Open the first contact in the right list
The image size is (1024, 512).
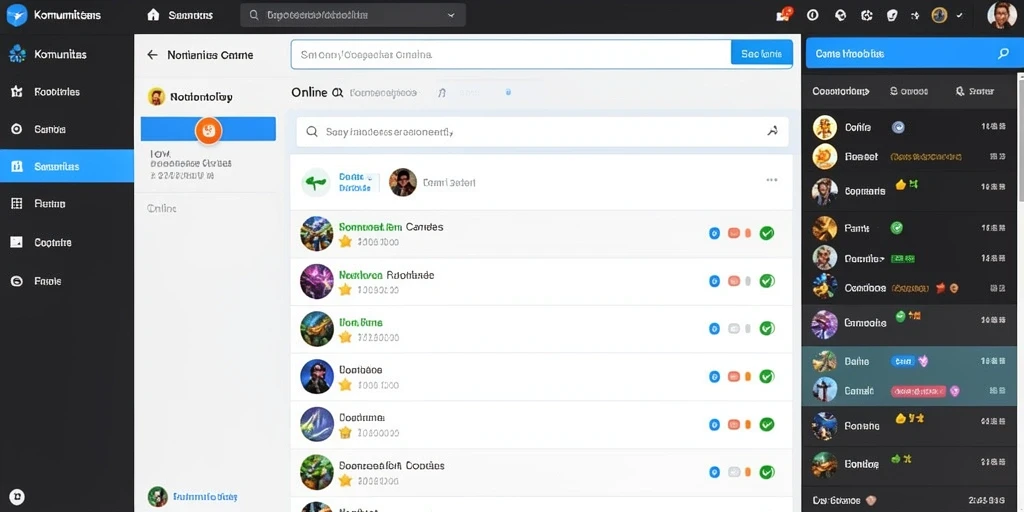pyautogui.click(x=908, y=127)
